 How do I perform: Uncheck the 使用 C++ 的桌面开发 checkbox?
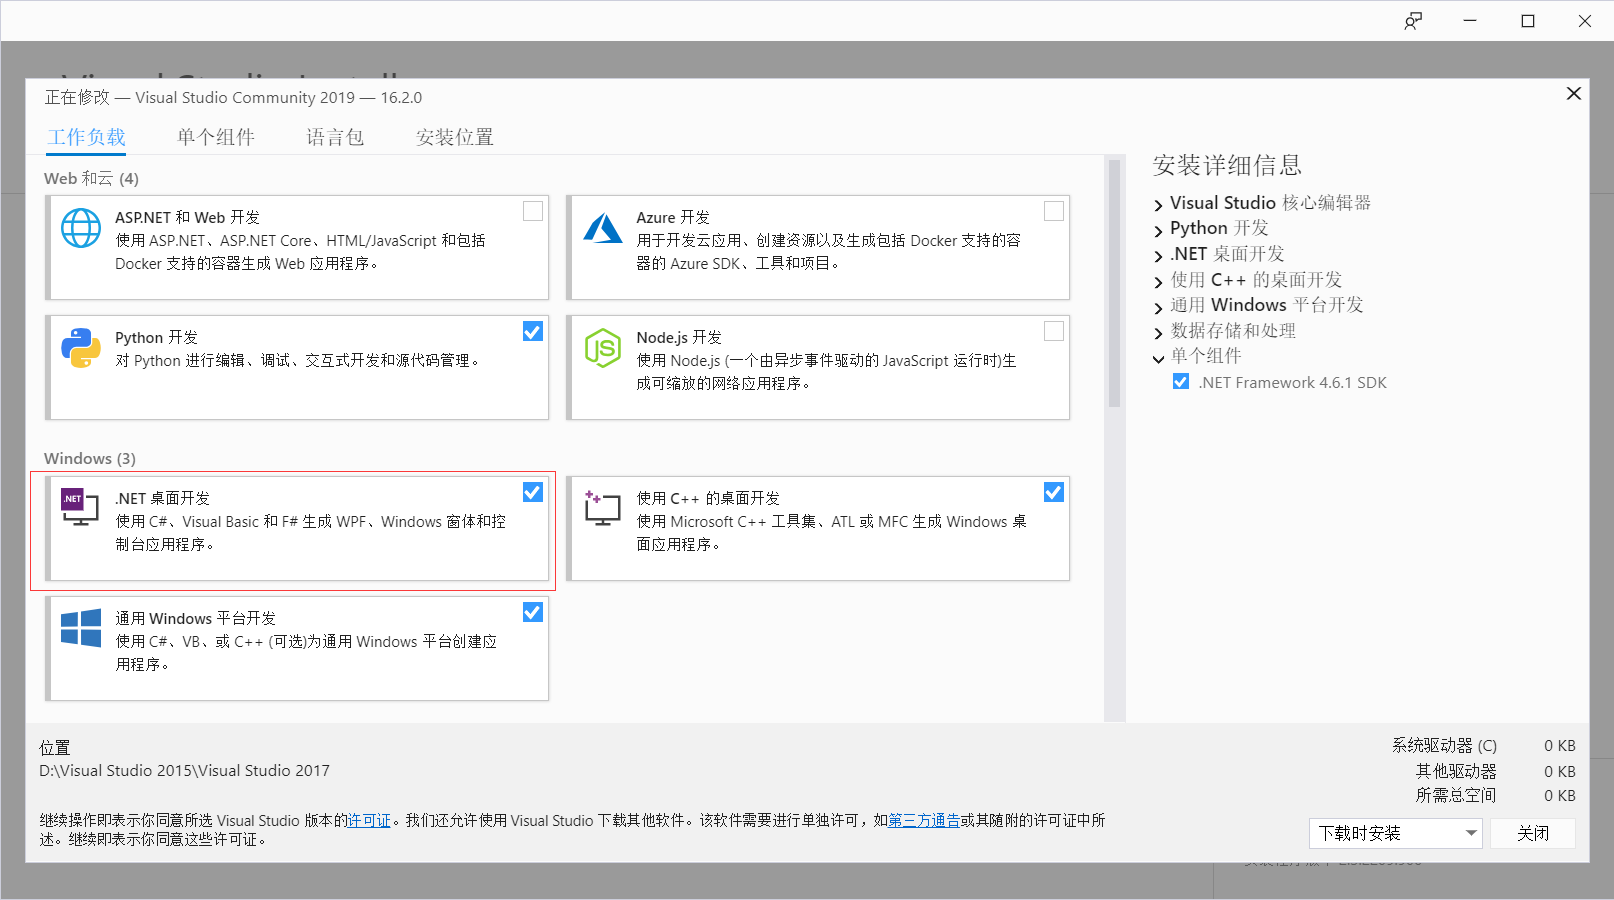[x=1054, y=492]
